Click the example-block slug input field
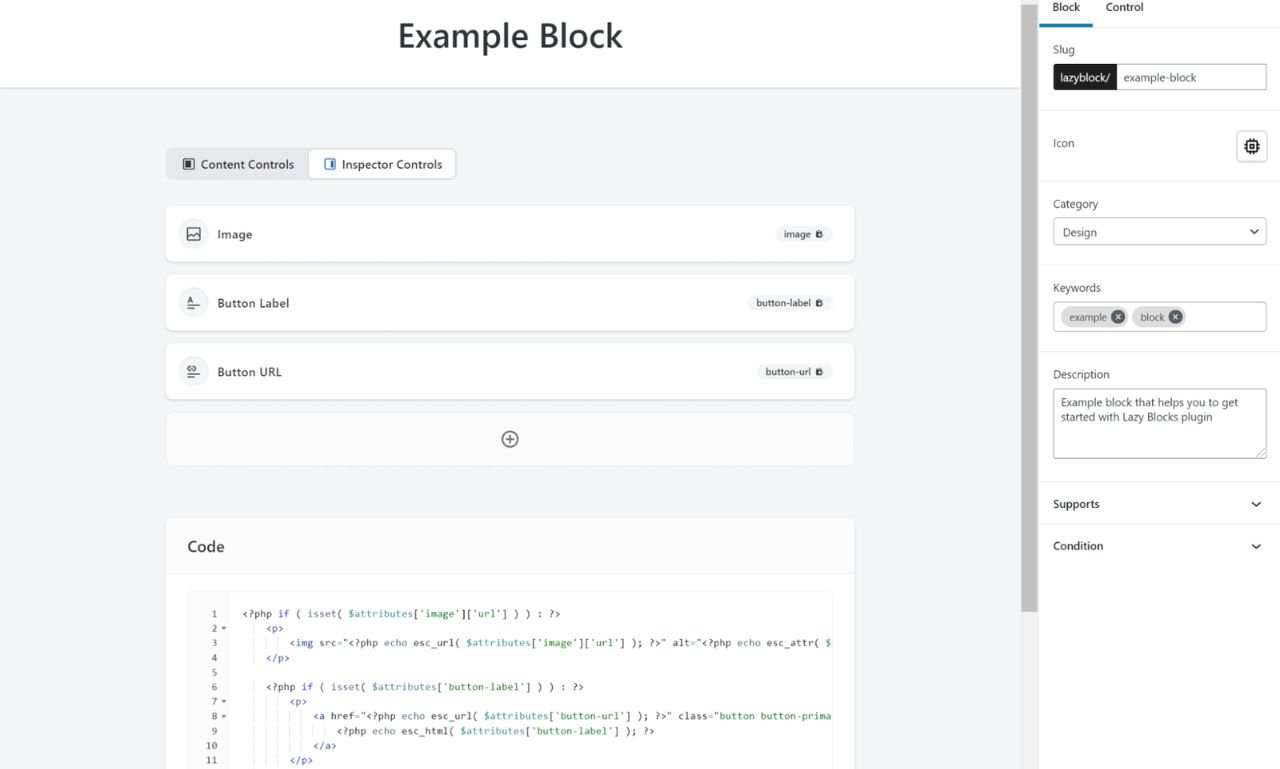 click(x=1190, y=76)
